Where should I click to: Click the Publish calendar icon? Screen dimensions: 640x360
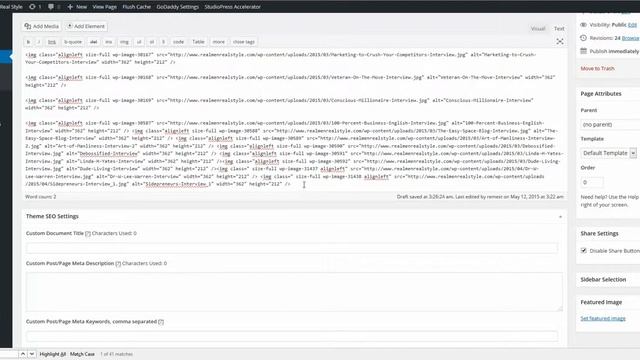point(583,51)
